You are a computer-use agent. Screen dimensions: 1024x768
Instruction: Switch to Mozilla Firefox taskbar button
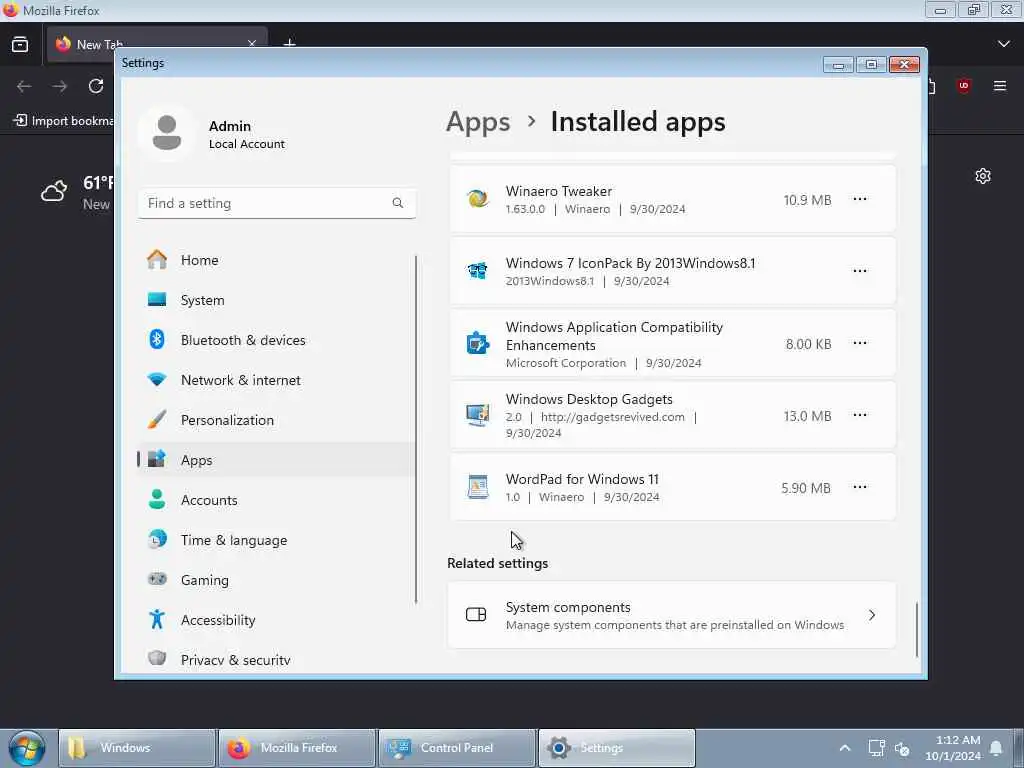pos(296,748)
